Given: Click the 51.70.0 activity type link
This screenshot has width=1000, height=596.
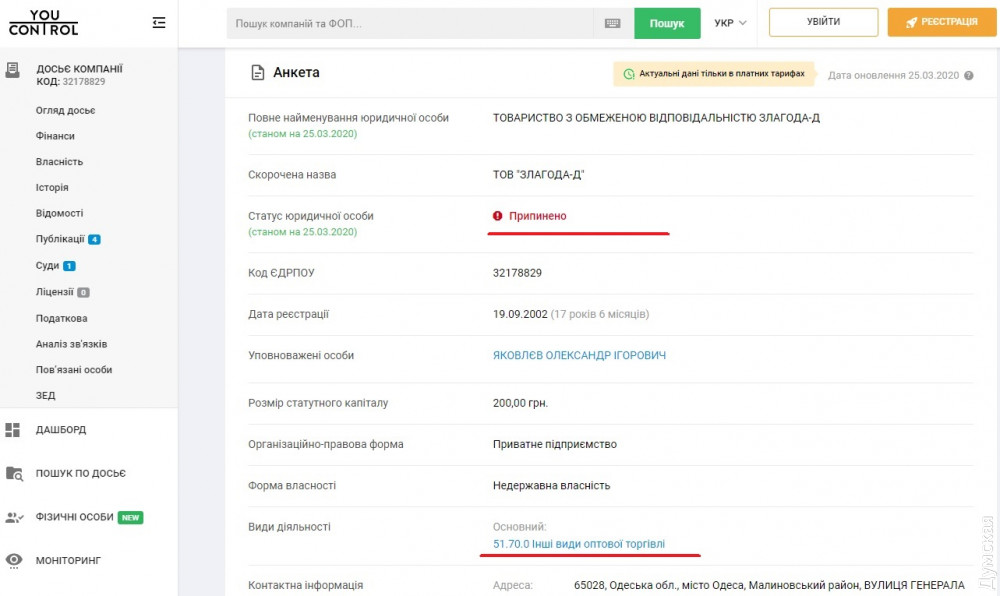Looking at the screenshot, I should 578,544.
